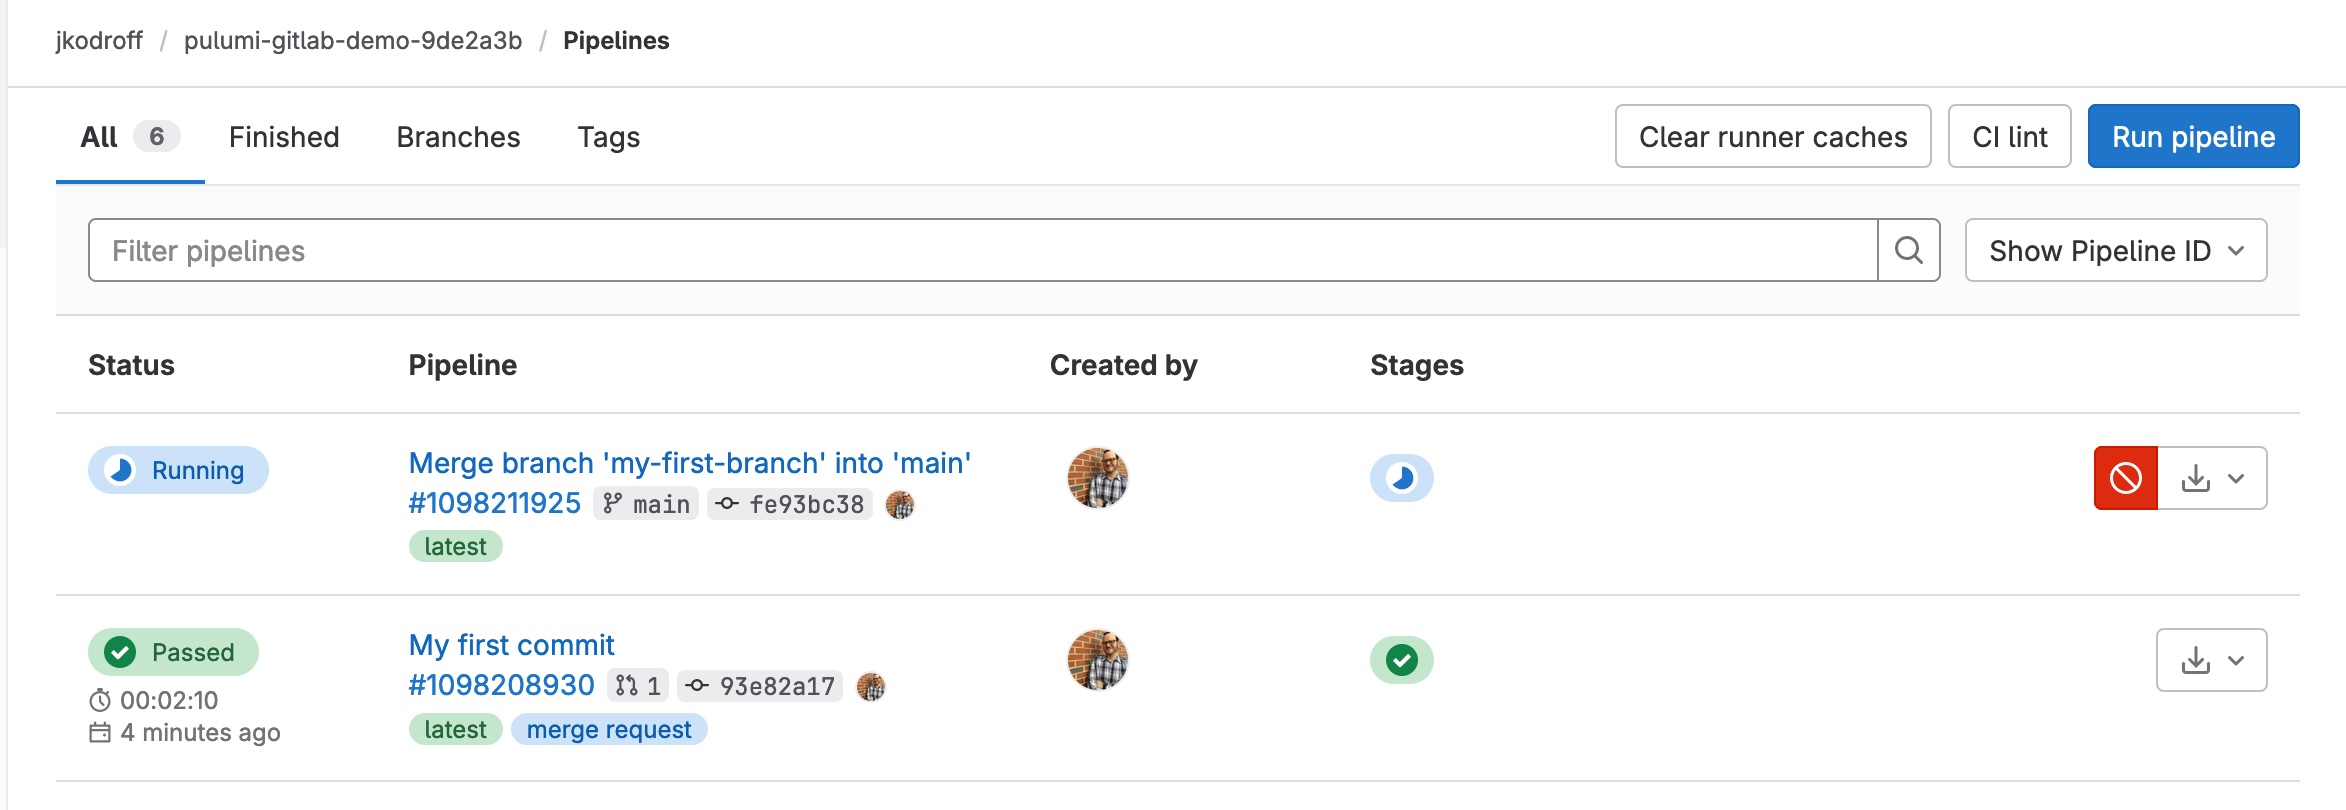Screen dimensions: 2346x810
Task: Click the merge request label badge
Action: [x=609, y=729]
